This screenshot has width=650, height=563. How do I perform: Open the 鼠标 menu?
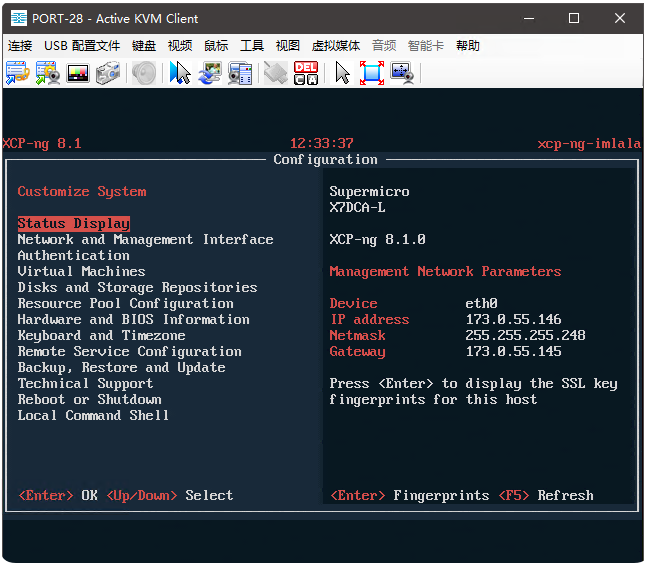(x=216, y=46)
